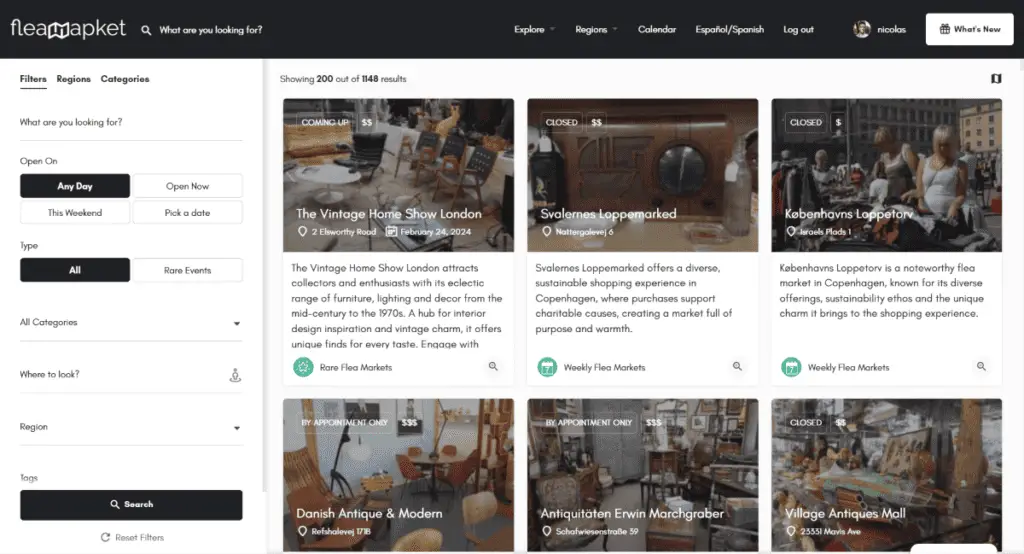This screenshot has height=554, width=1024.
Task: Open the Regions dropdown in header
Action: pyautogui.click(x=596, y=29)
